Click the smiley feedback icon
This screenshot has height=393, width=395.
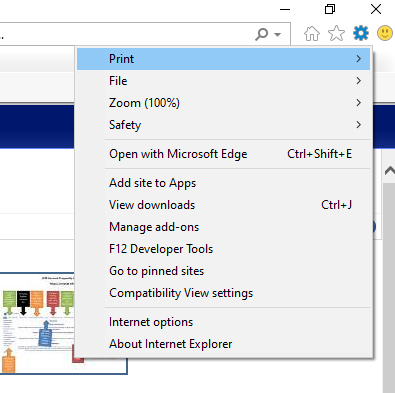tap(385, 33)
